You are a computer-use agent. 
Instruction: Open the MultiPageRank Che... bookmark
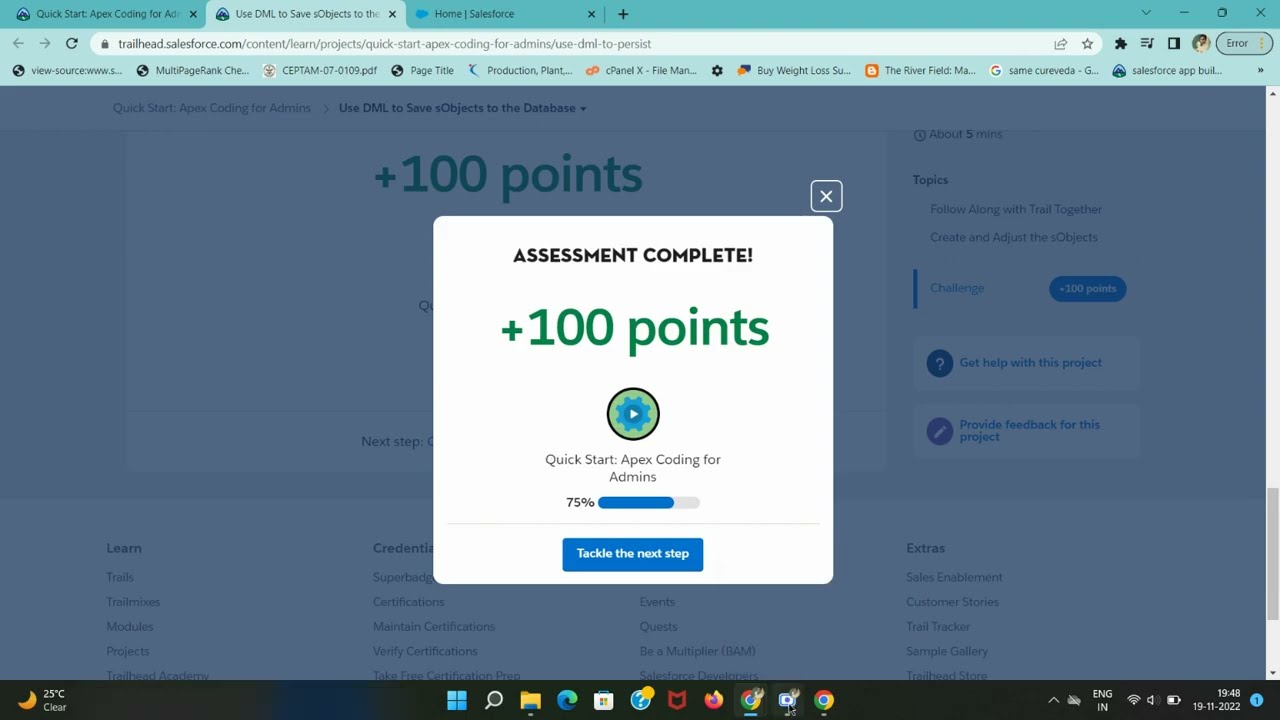coord(192,70)
